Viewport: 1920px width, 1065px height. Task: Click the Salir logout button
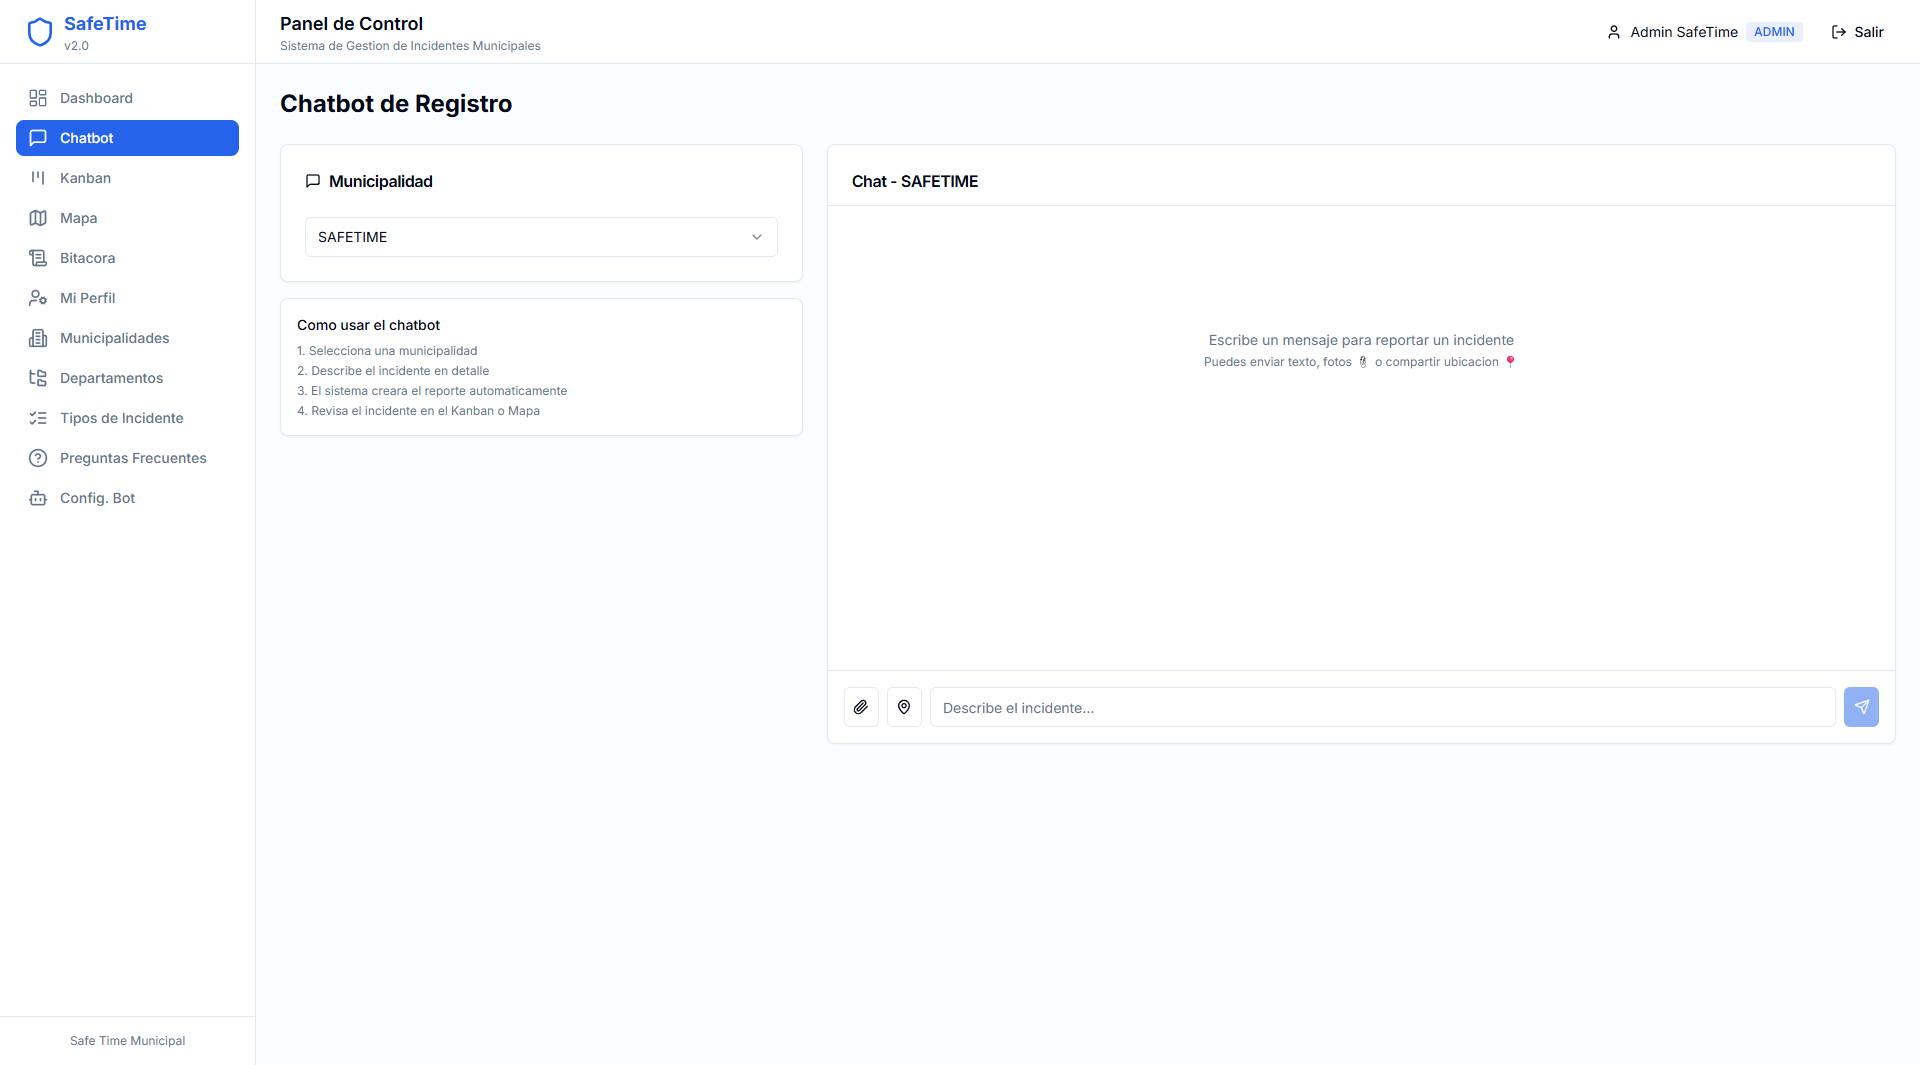click(1857, 32)
